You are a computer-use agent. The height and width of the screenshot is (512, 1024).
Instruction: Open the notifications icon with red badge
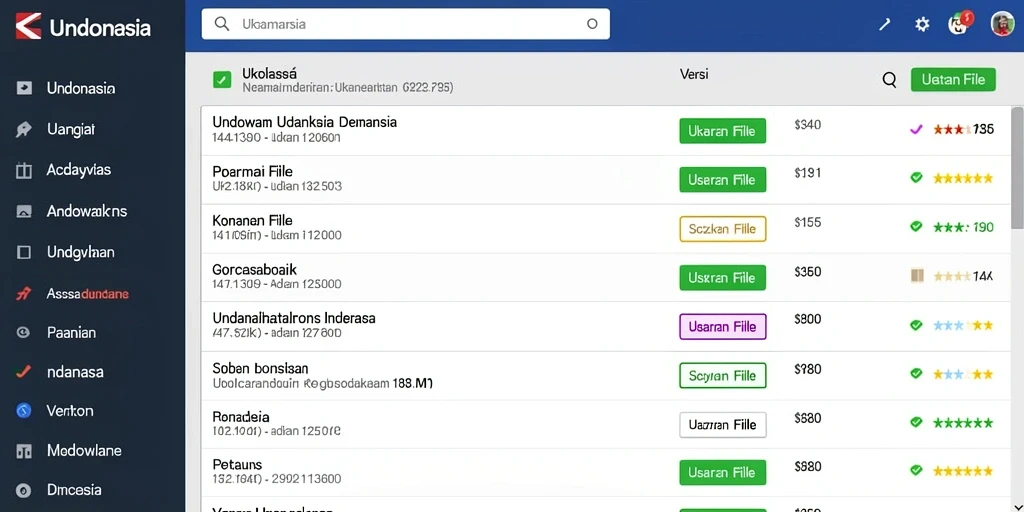pos(959,24)
